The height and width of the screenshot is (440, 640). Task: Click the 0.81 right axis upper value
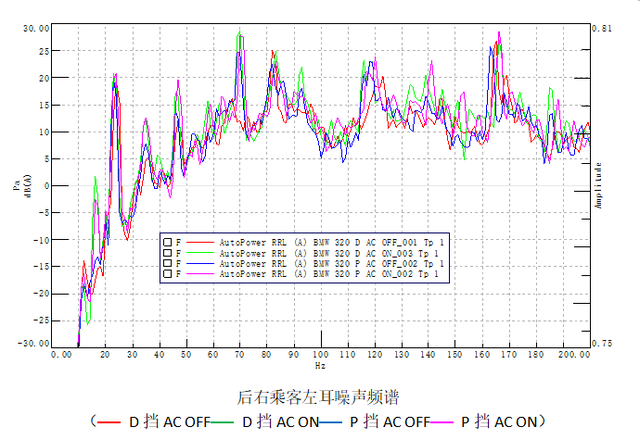pyautogui.click(x=602, y=29)
